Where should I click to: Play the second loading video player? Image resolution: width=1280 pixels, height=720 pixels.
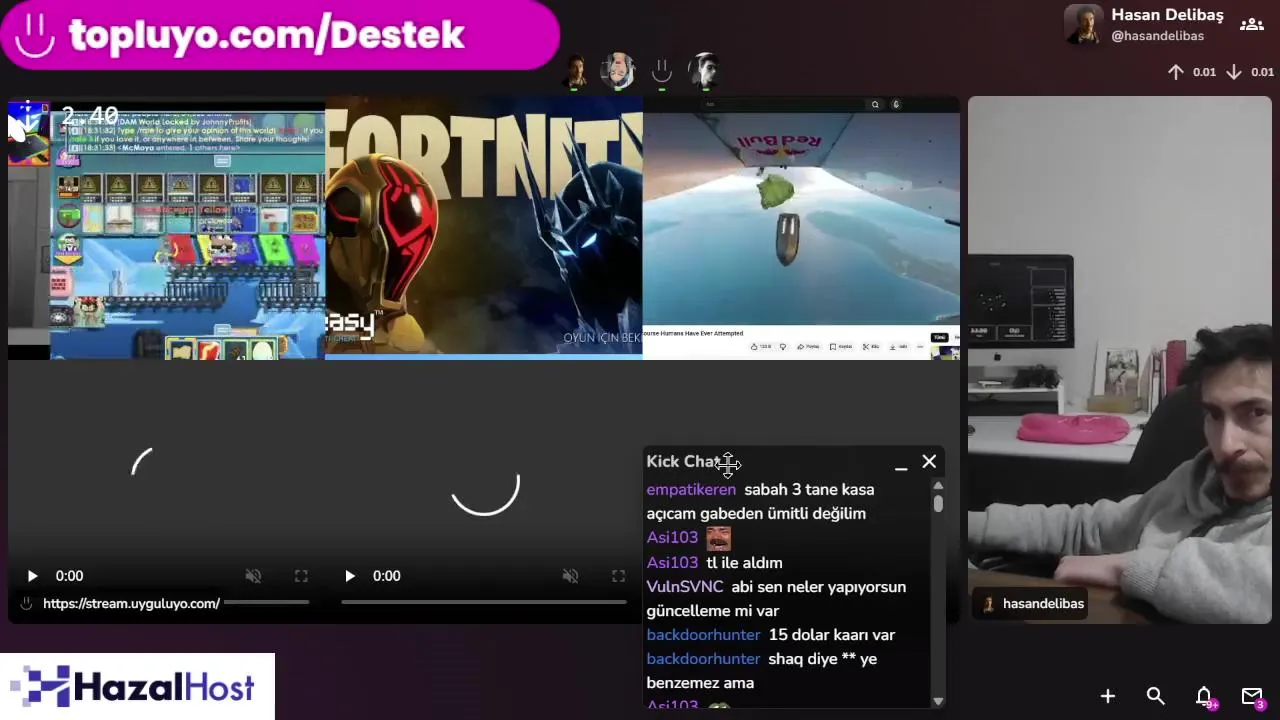tap(349, 576)
